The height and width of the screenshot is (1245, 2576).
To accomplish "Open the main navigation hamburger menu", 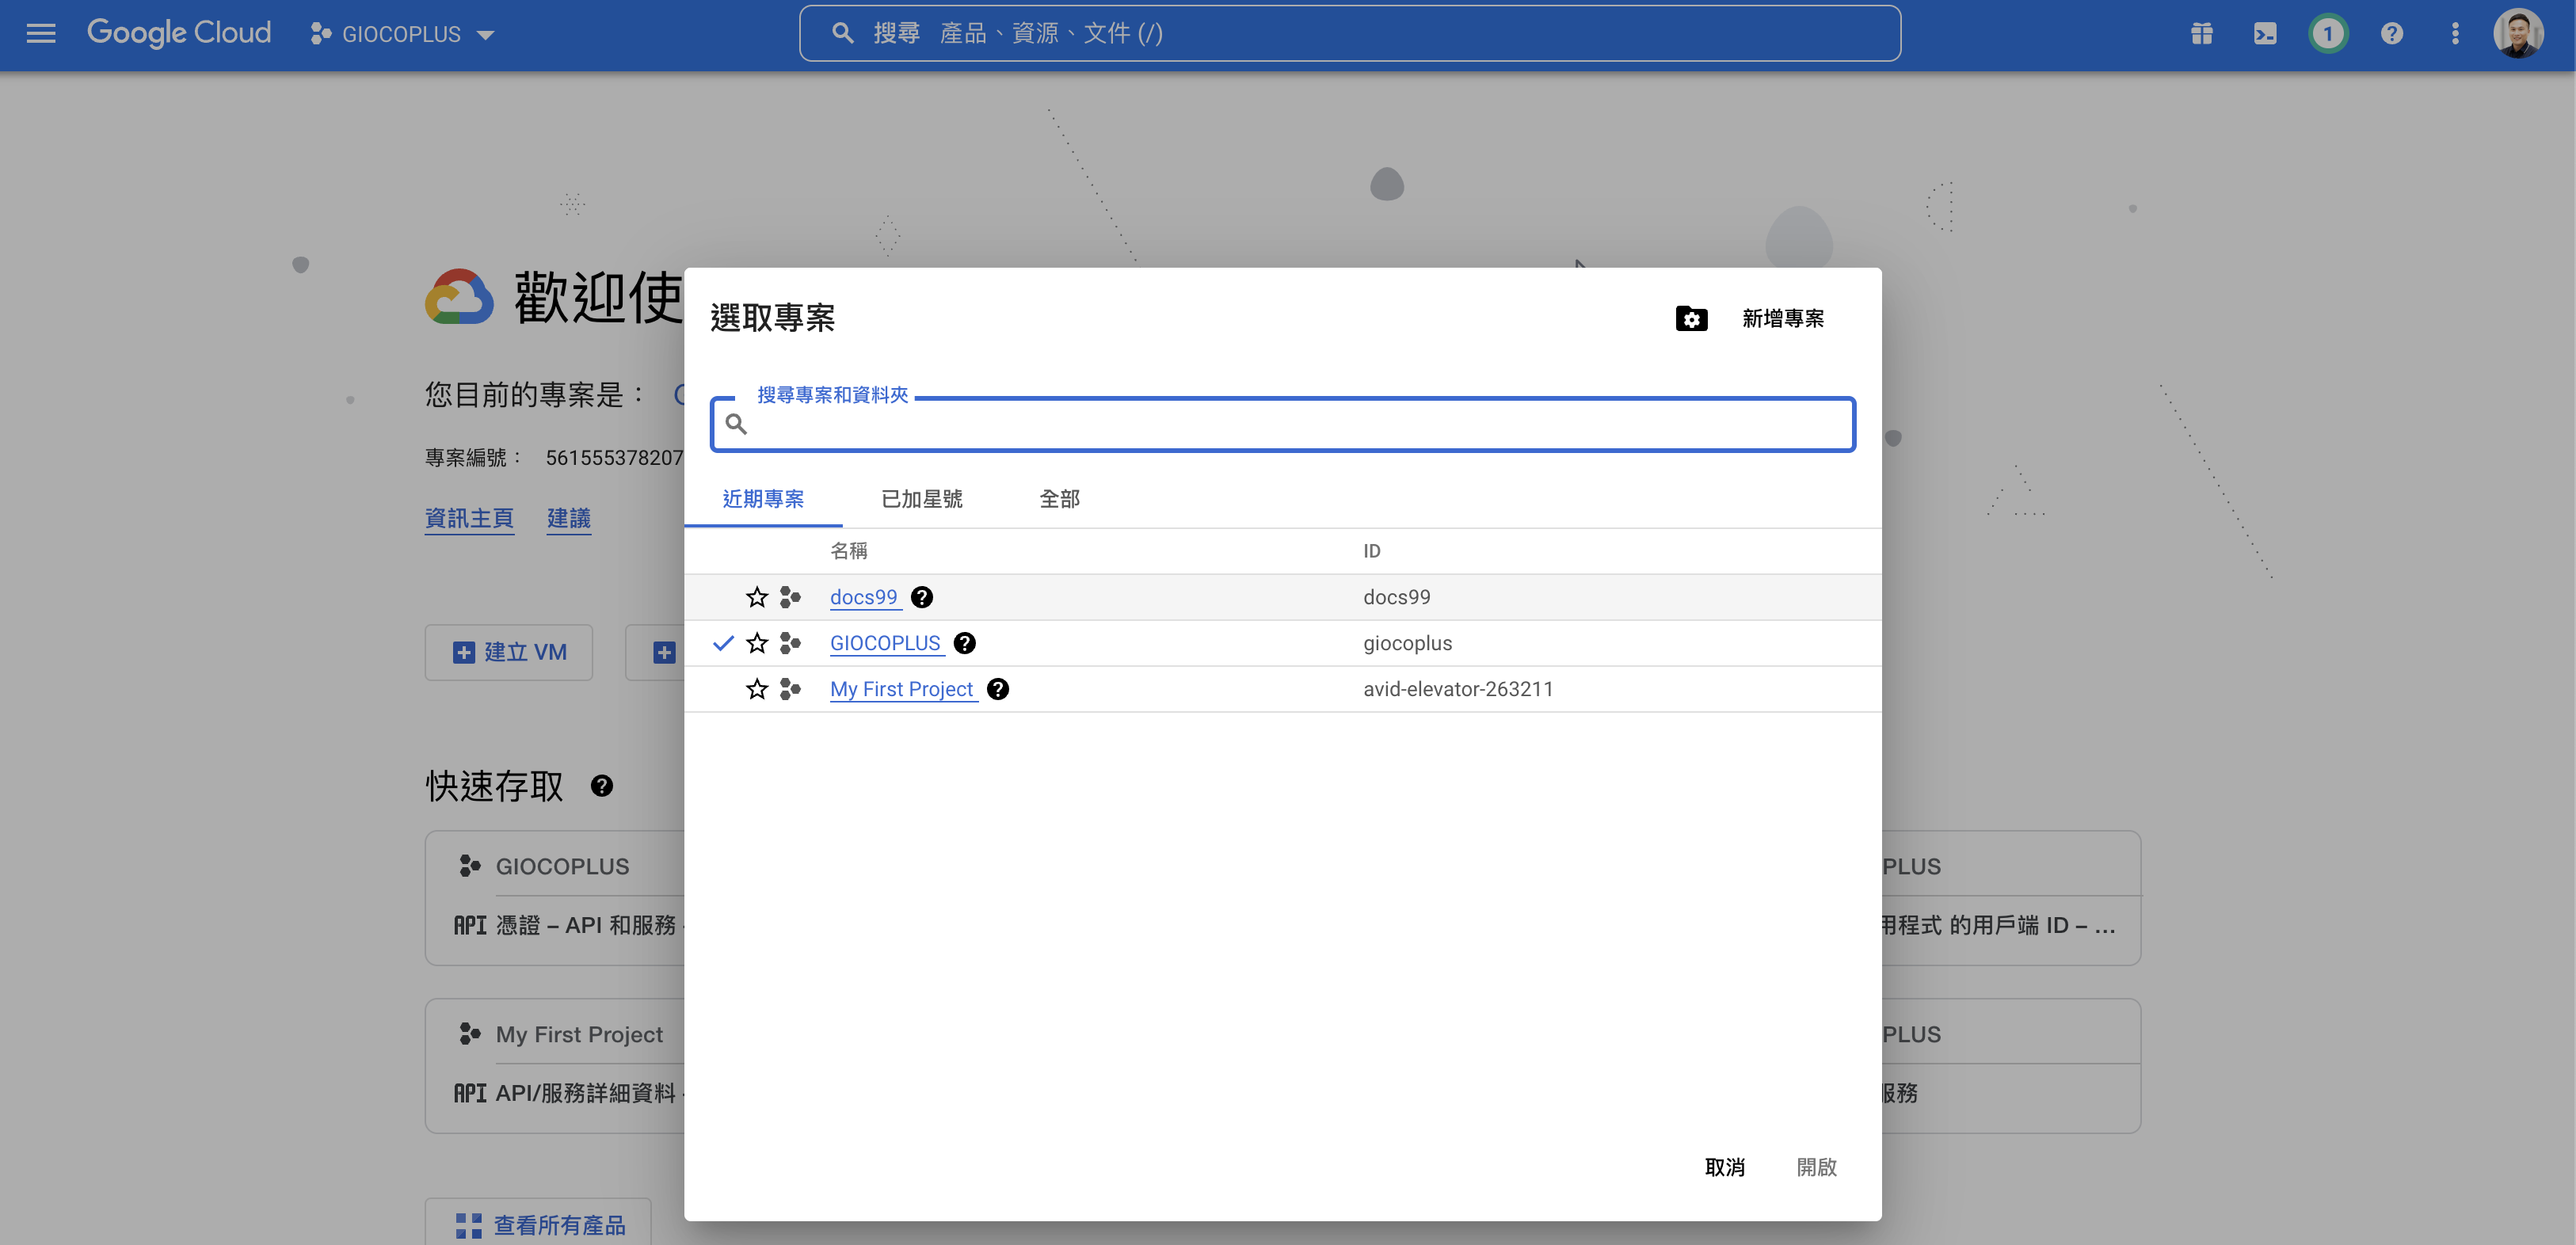I will (x=41, y=33).
